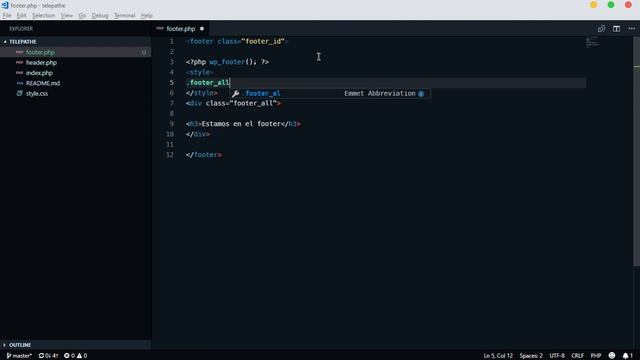The width and height of the screenshot is (640, 360).
Task: Open the Go menu
Action: click(82, 16)
